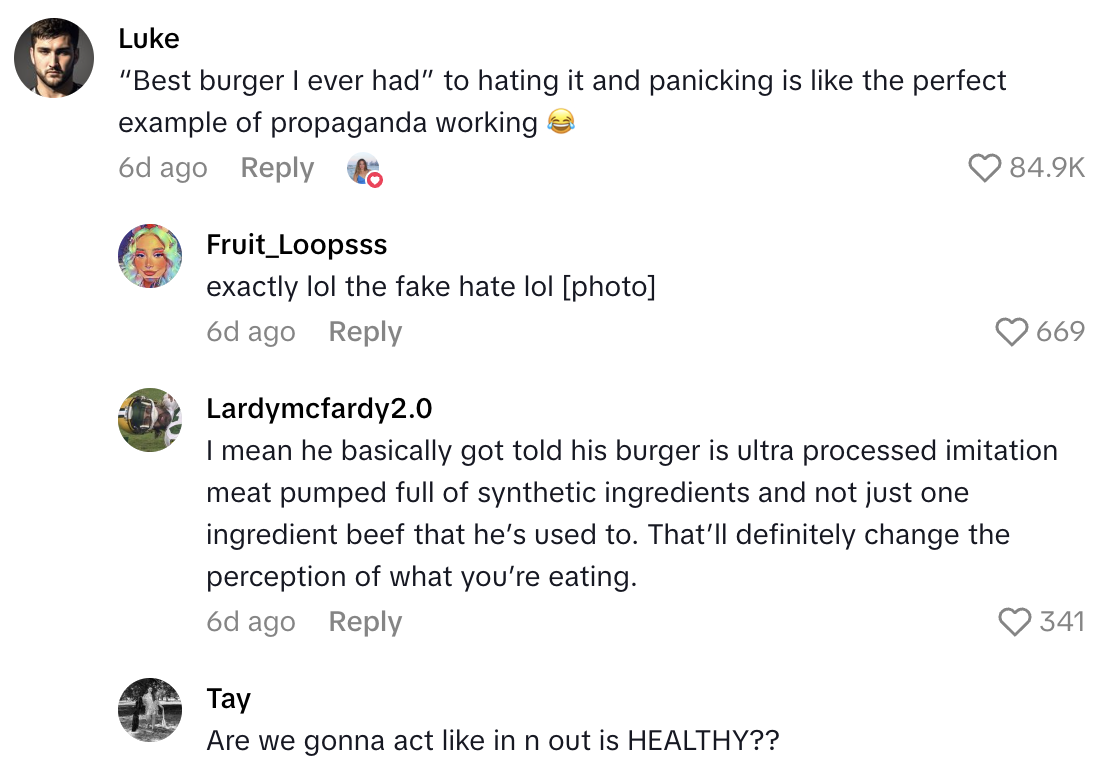The image size is (1116, 766).
Task: Click the 6d ago timestamp on Fruit_Loopsss's reply
Action: click(x=251, y=331)
